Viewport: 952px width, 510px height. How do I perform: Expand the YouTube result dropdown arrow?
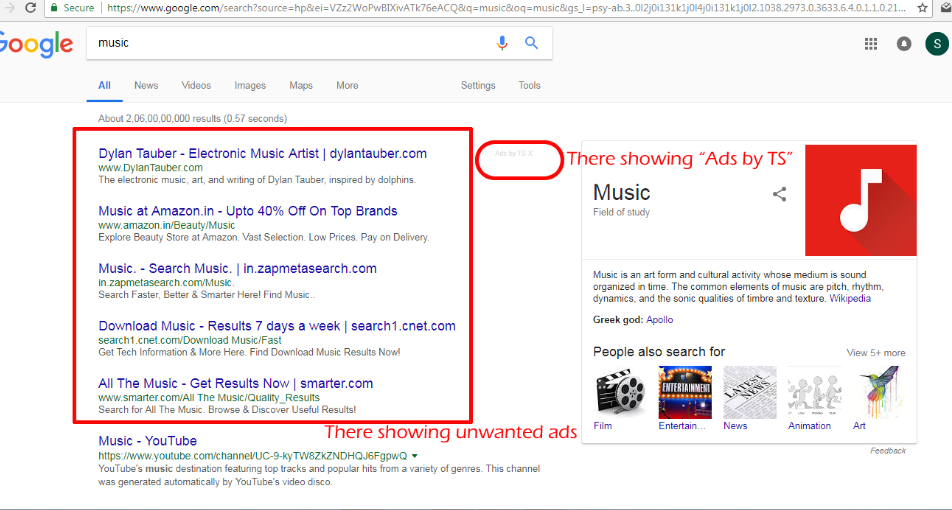[x=415, y=456]
